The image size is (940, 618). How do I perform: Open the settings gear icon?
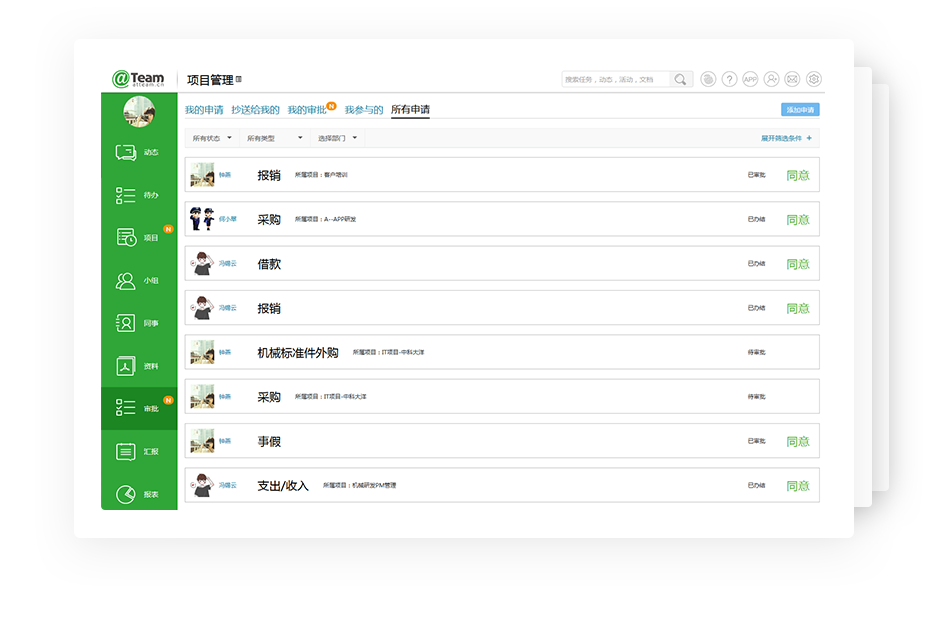tap(814, 79)
